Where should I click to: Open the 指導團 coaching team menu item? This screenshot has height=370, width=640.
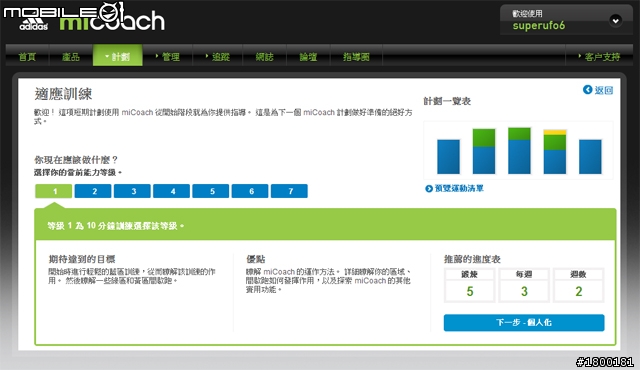click(x=356, y=57)
